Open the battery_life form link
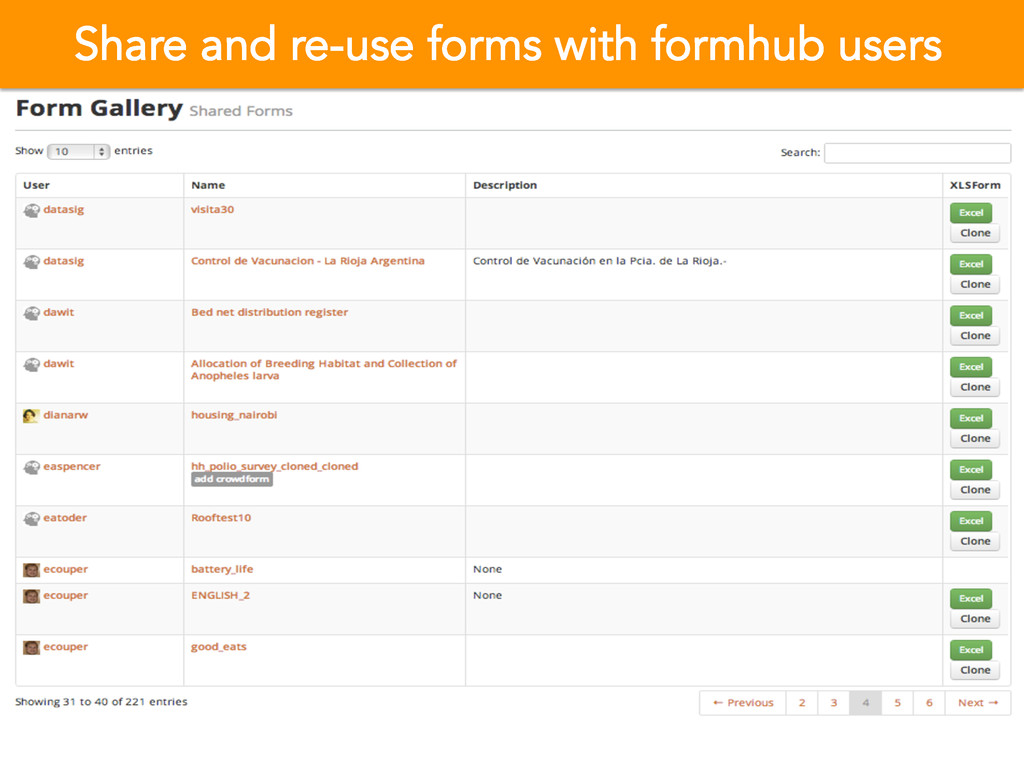This screenshot has width=1024, height=768. point(221,569)
